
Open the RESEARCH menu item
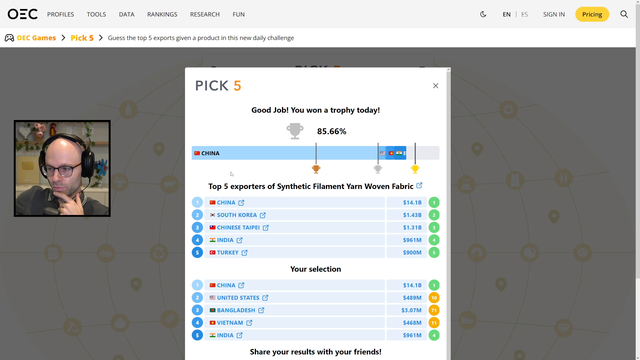204,14
